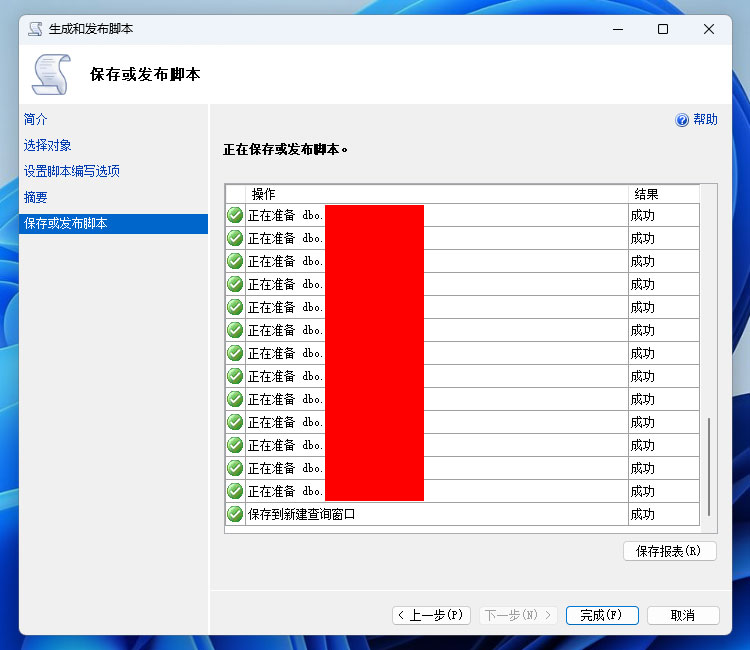The height and width of the screenshot is (650, 750).
Task: Click 完成(F) to finish the wizard
Action: [602, 615]
